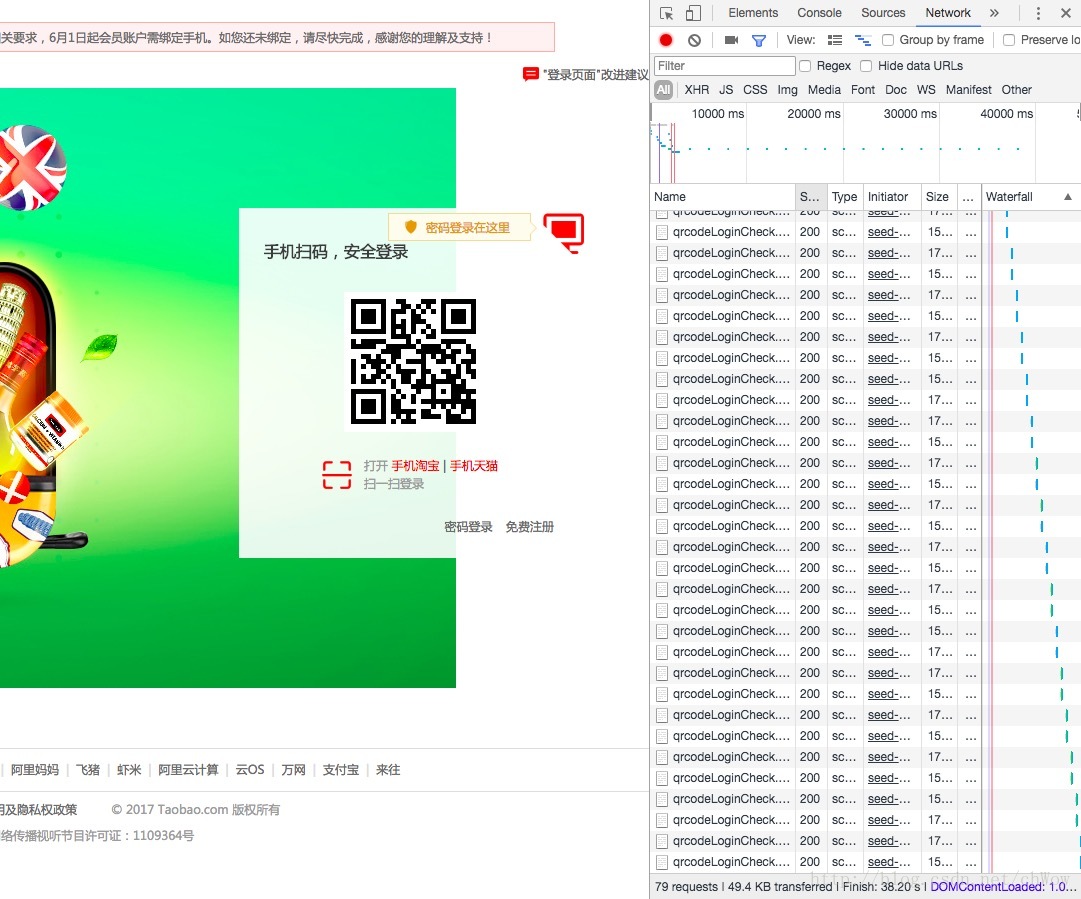Stop recording with the red record button
The width and height of the screenshot is (1081, 899).
pyautogui.click(x=665, y=40)
